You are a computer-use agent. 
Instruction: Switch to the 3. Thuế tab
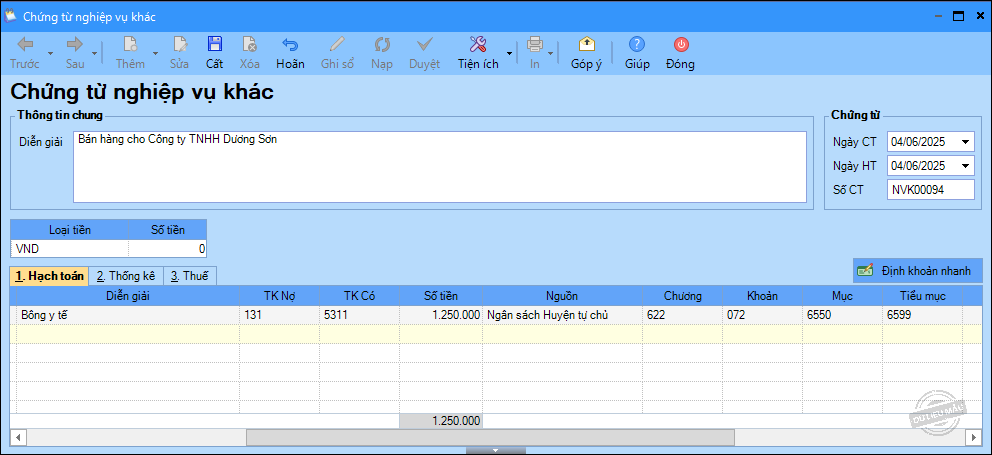[x=190, y=276]
